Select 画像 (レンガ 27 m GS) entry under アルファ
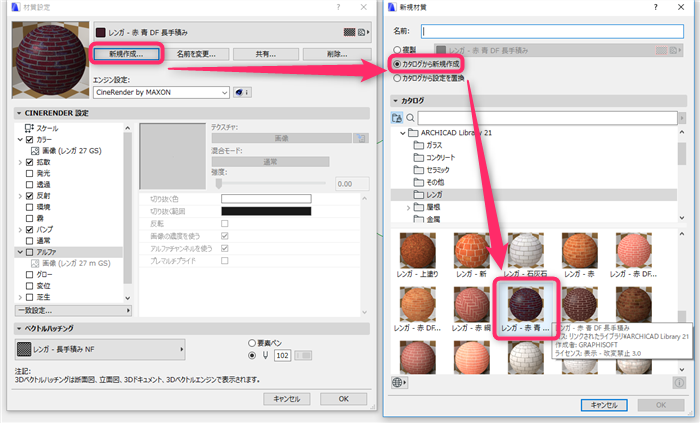 (x=71, y=263)
